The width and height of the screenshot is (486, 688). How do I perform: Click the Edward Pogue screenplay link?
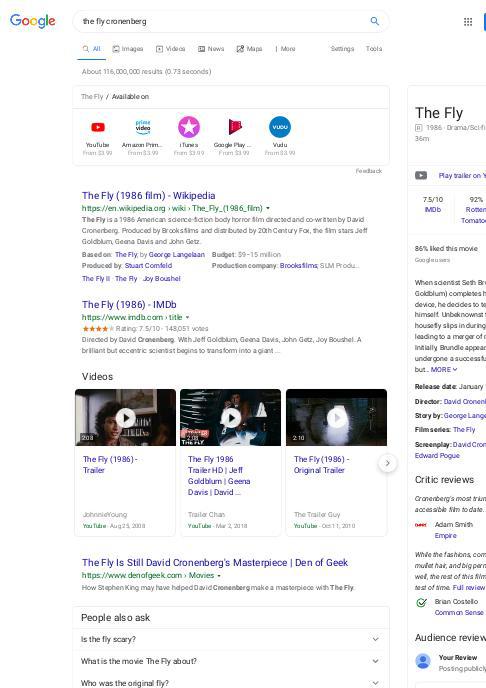coord(437,455)
